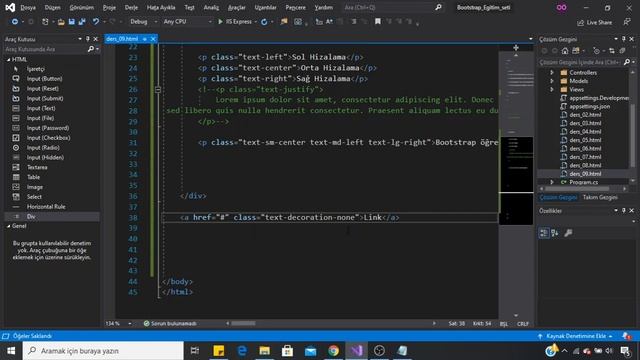The width and height of the screenshot is (640, 360).
Task: Open appsettings.json in Çözüm Gezgini
Action: coord(589,106)
